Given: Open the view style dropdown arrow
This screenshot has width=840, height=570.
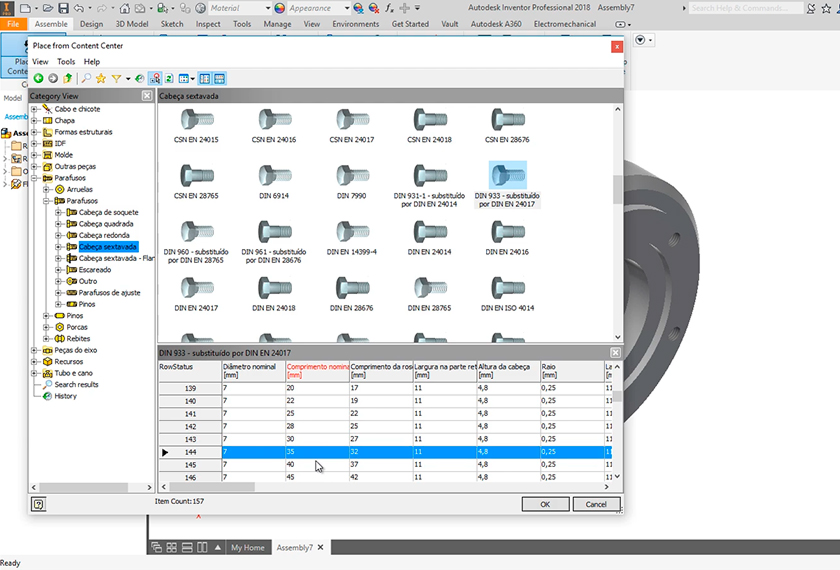Looking at the screenshot, I should (x=193, y=78).
